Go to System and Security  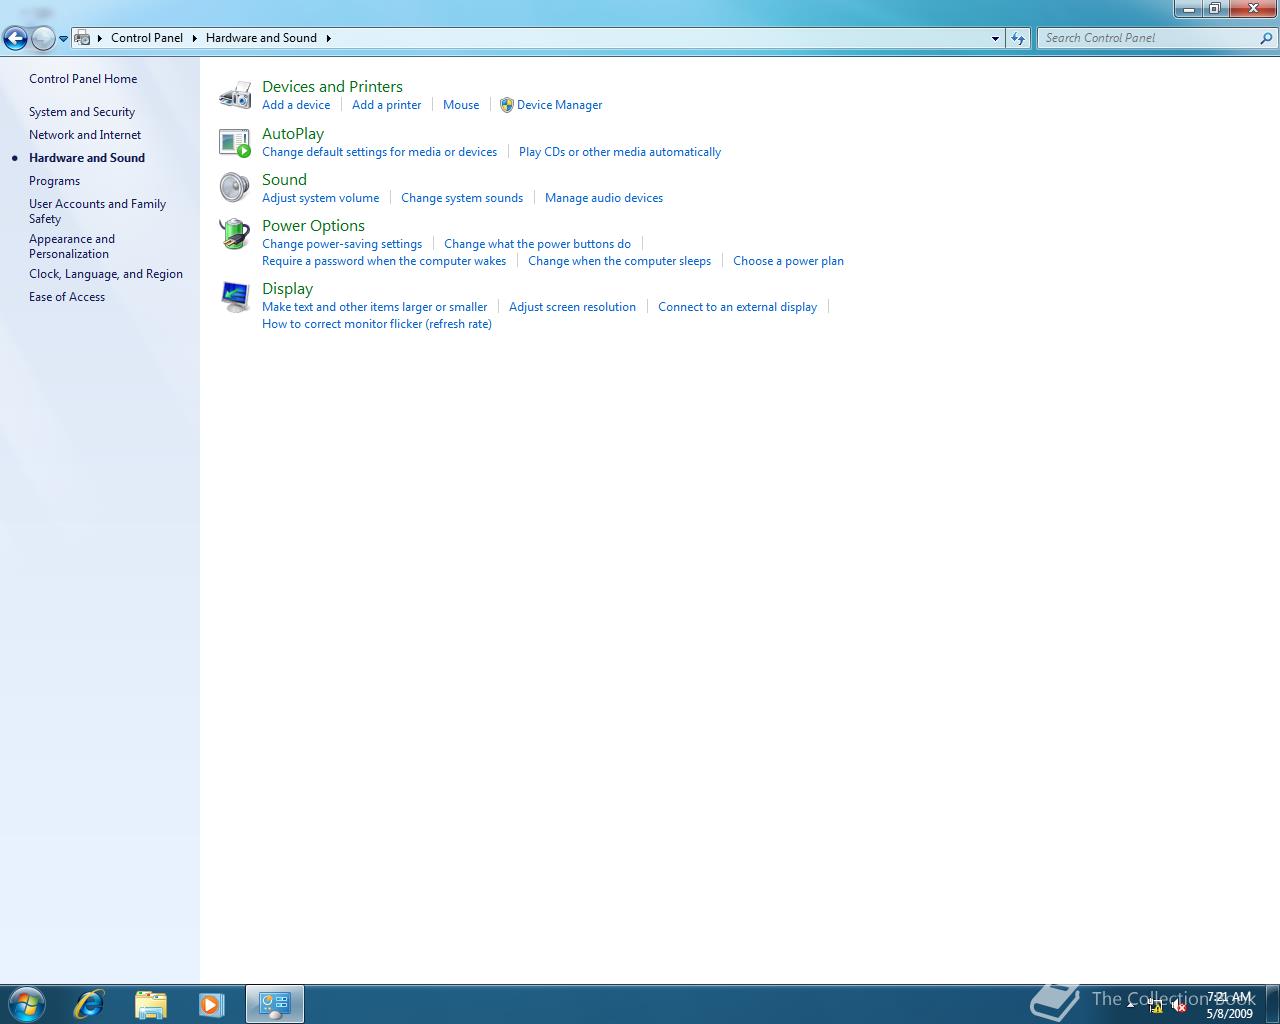click(x=82, y=112)
